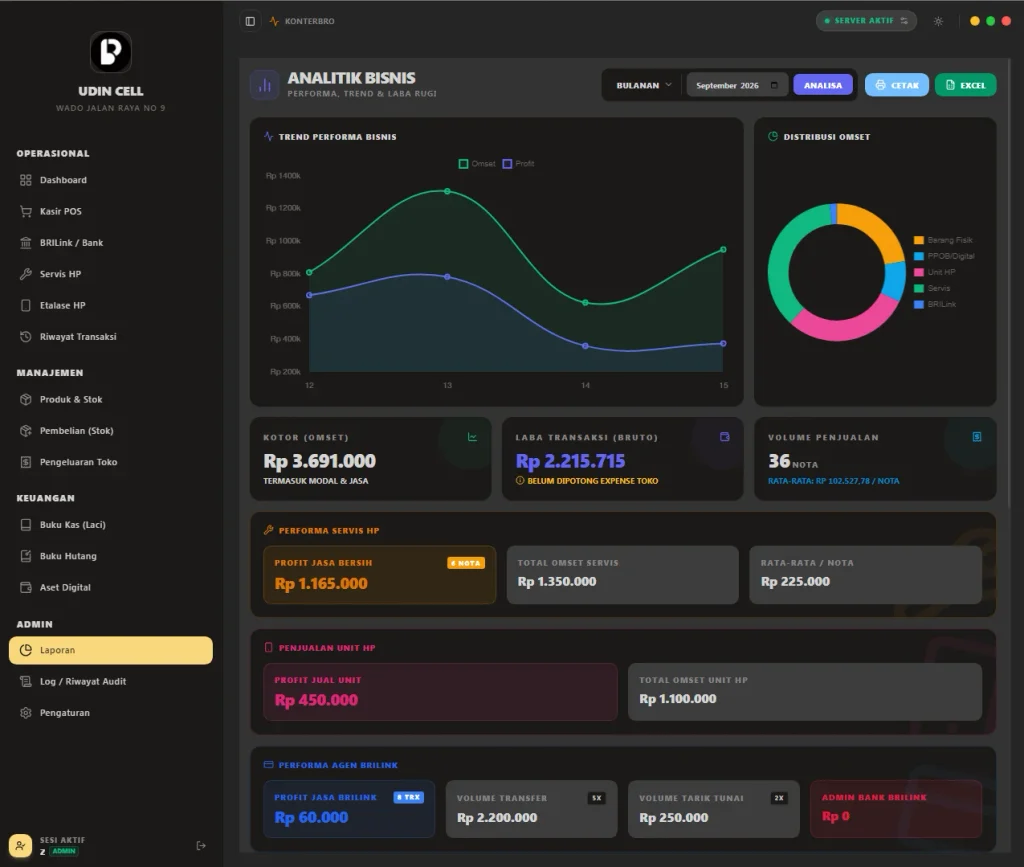Click the Profit Jasa Bersih card
This screenshot has width=1024, height=867.
379,575
